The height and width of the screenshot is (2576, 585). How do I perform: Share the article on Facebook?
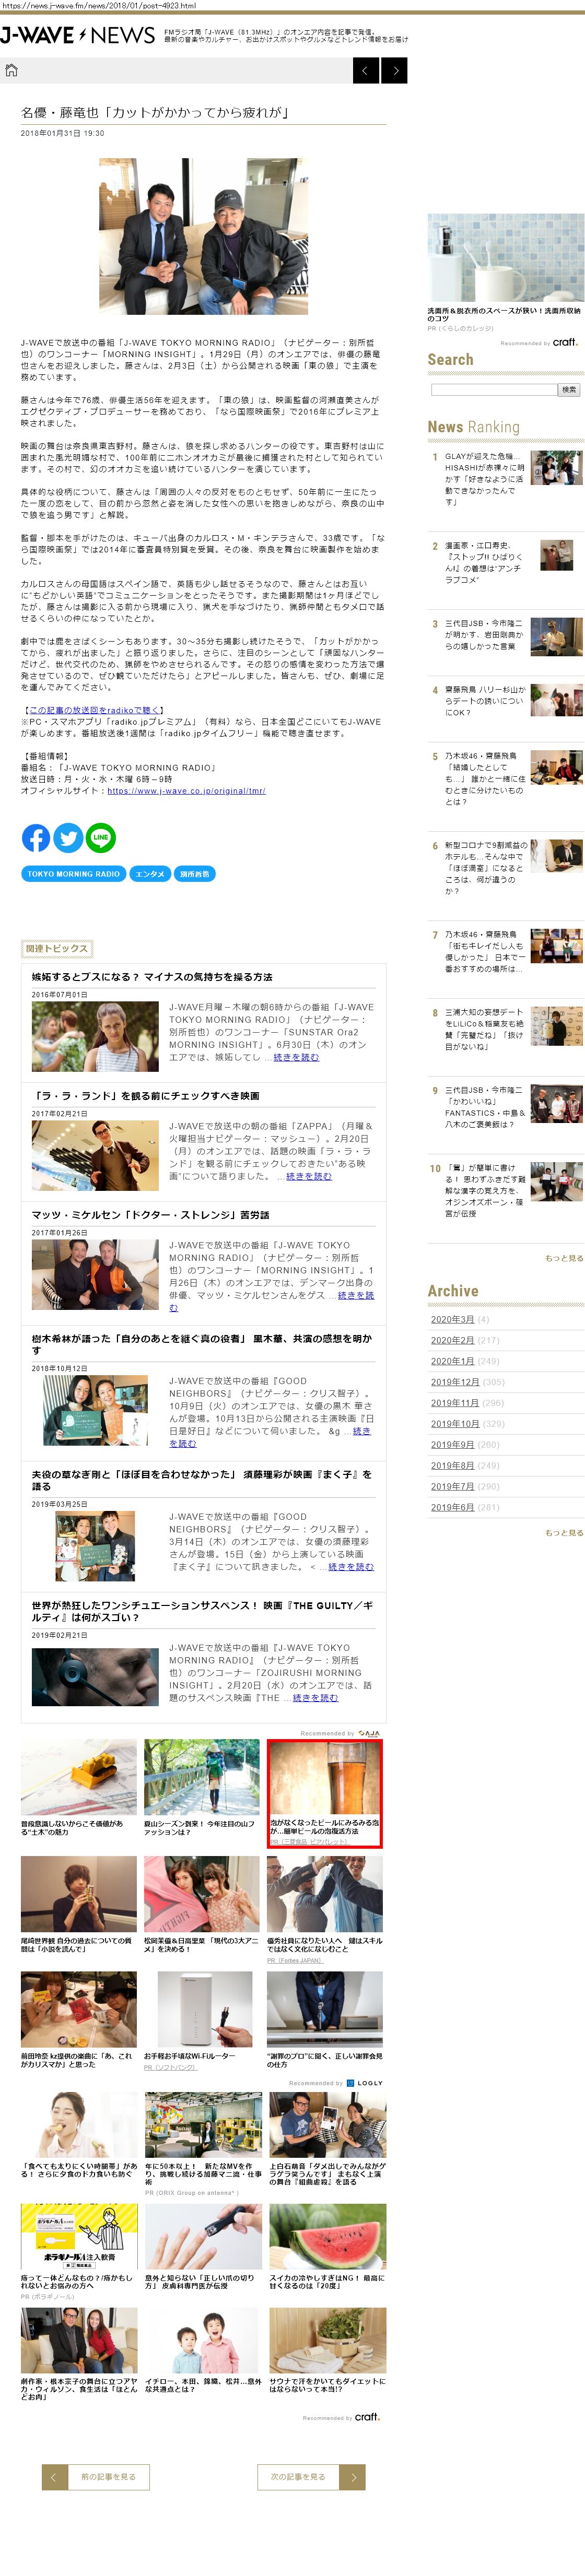point(36,838)
